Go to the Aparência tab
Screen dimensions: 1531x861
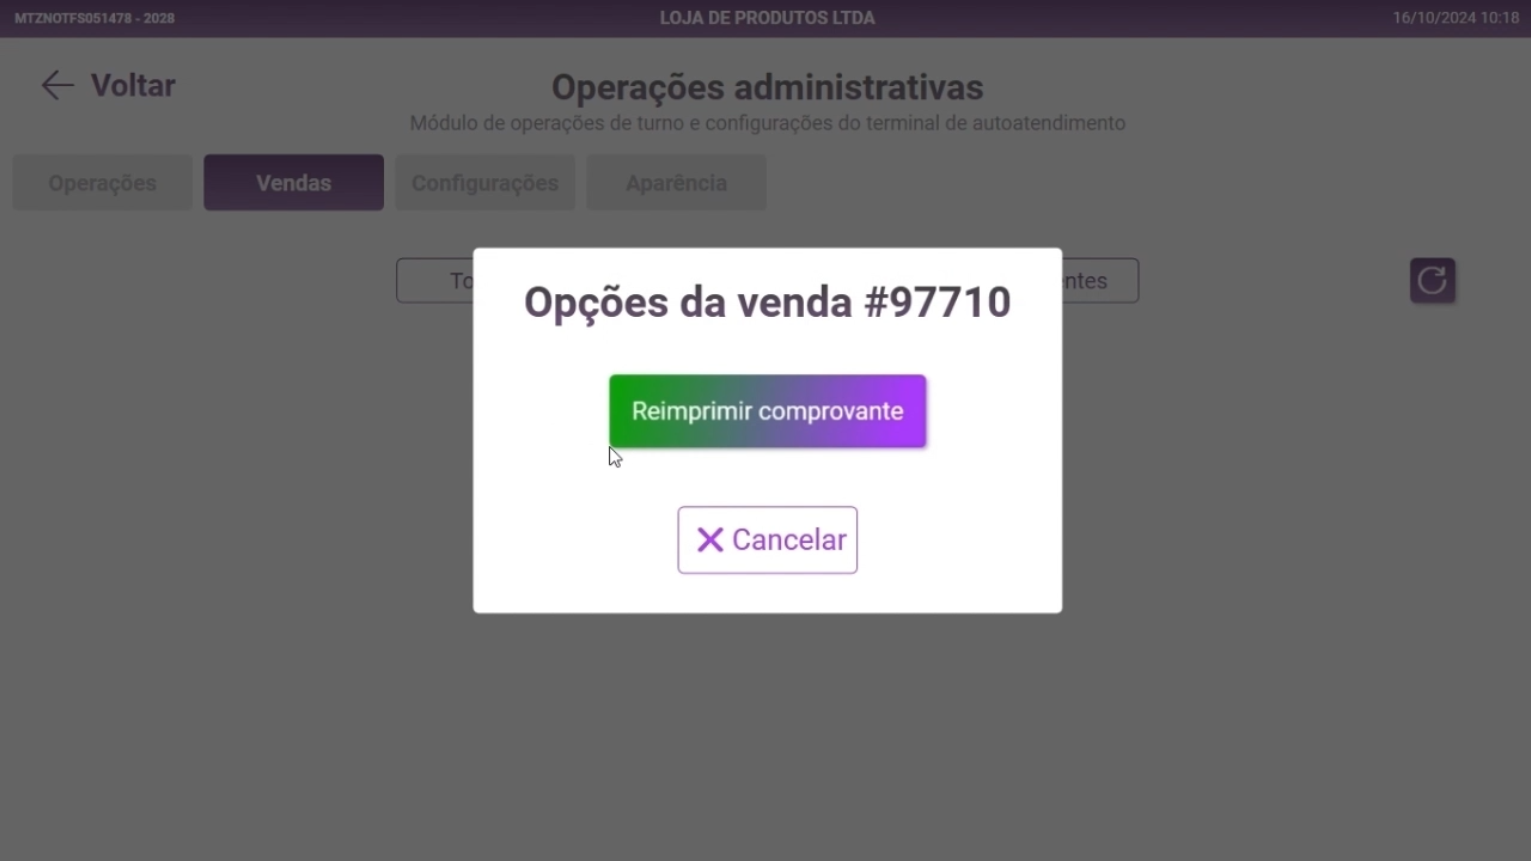(x=676, y=183)
